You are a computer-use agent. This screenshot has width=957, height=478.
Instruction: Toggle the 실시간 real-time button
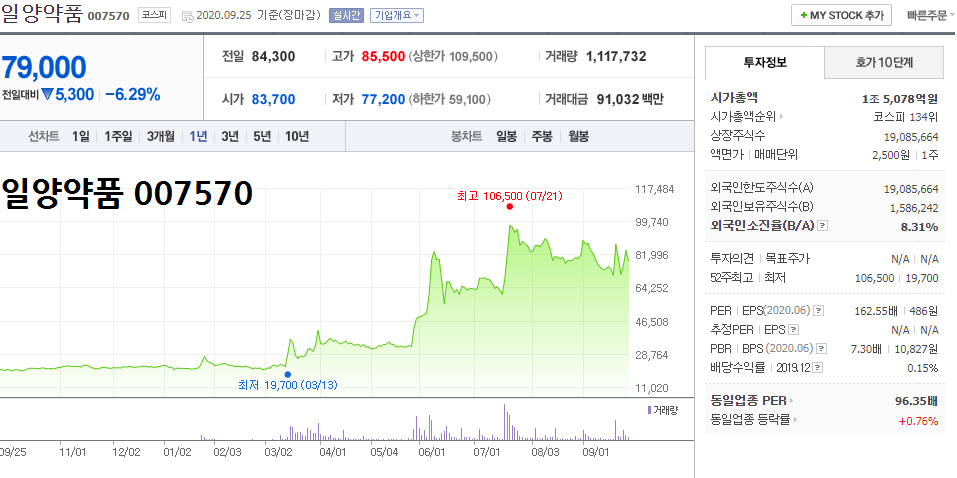pyautogui.click(x=346, y=15)
